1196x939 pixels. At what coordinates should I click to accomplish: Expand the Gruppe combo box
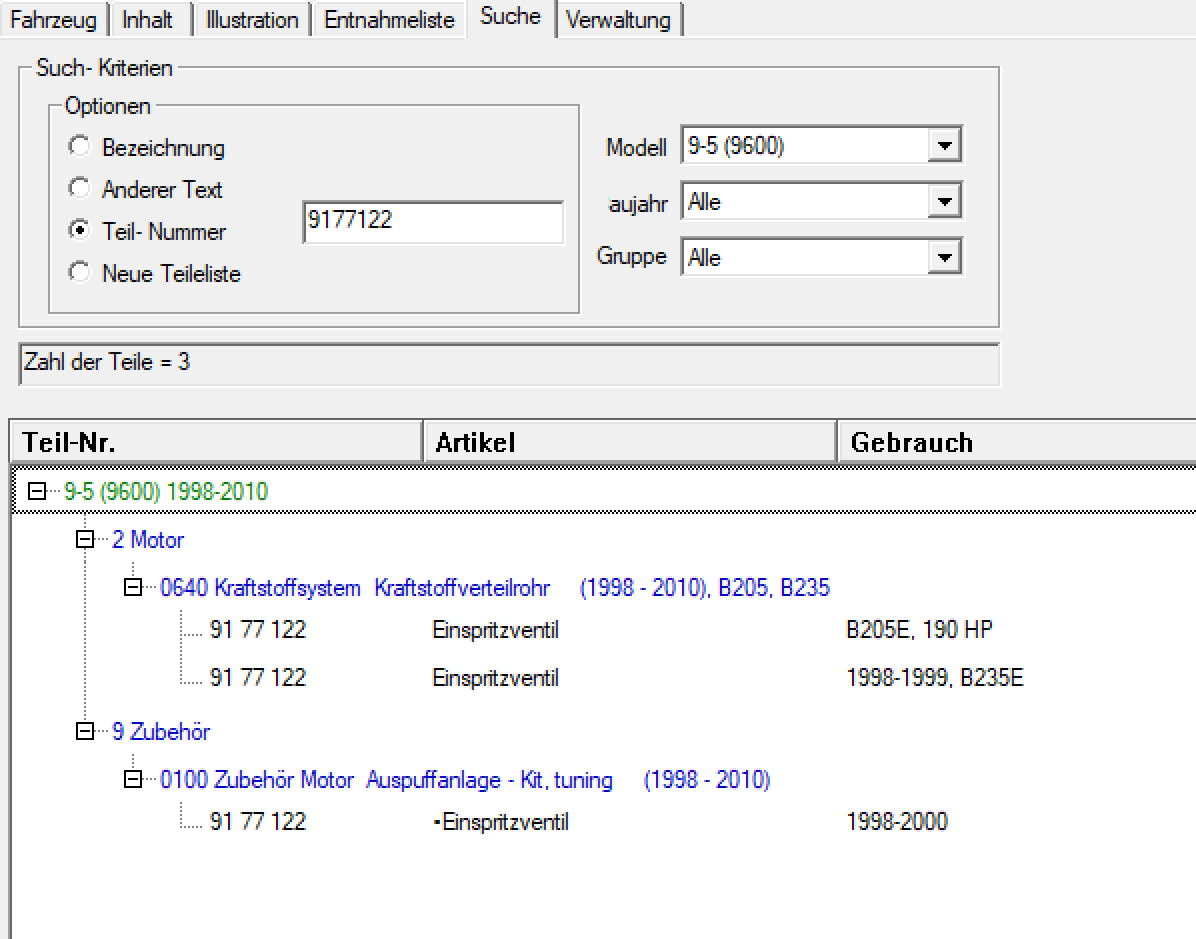[x=944, y=257]
